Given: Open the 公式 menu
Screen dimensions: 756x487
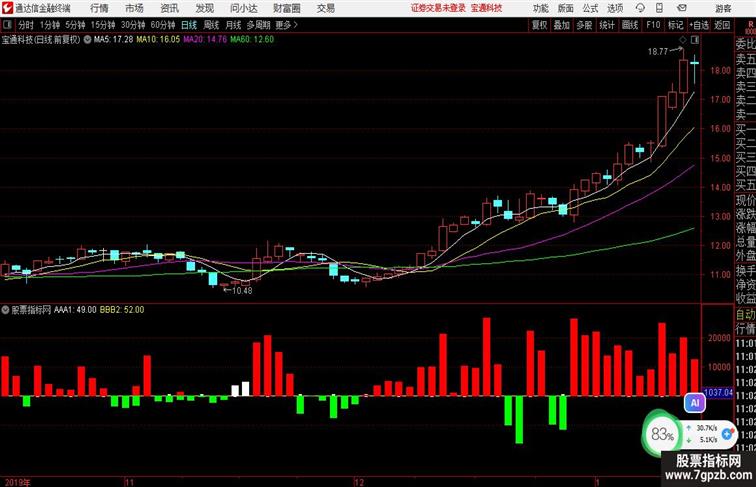Looking at the screenshot, I should click(590, 8).
